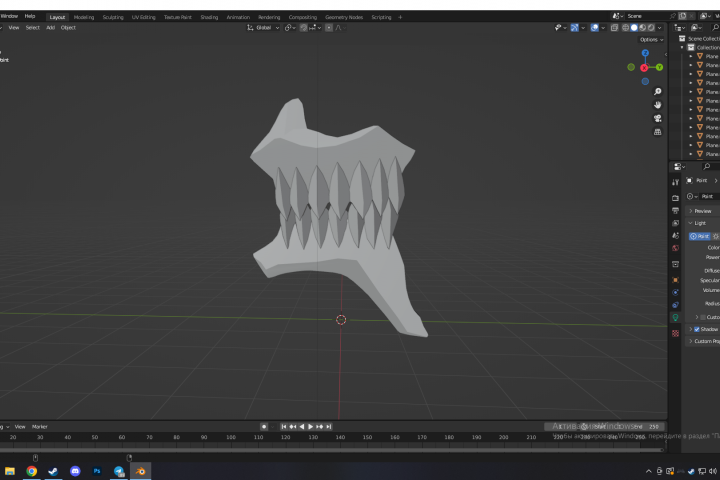Screen dimensions: 720x480
Task: Open the World properties red globe icon
Action: [x=675, y=248]
